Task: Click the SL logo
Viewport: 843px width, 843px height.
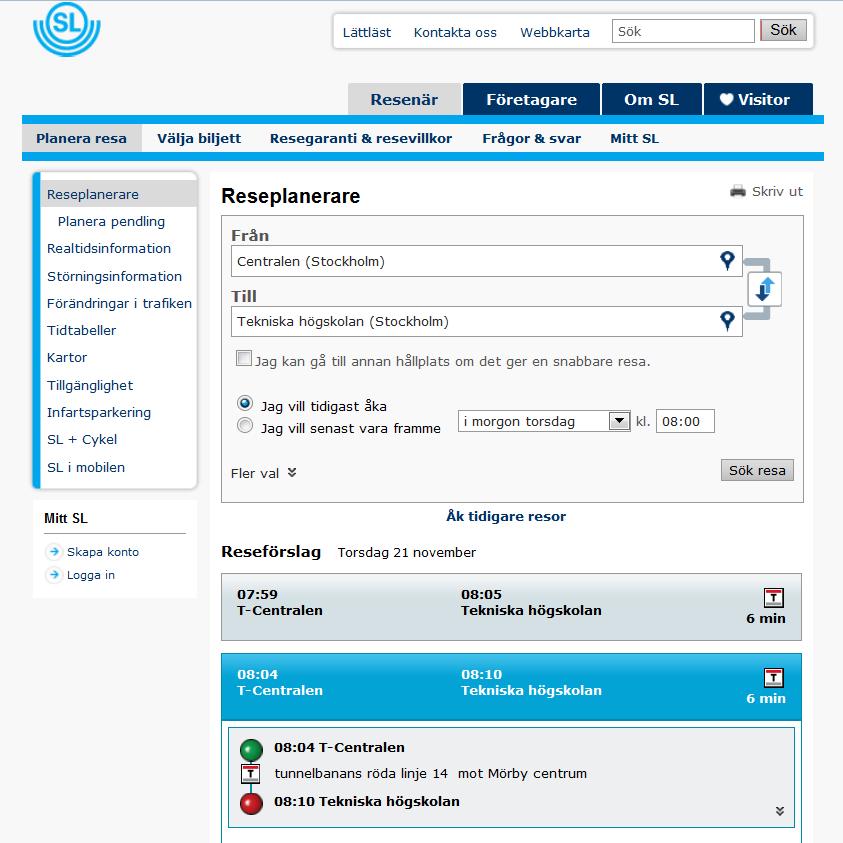Action: coord(67,28)
